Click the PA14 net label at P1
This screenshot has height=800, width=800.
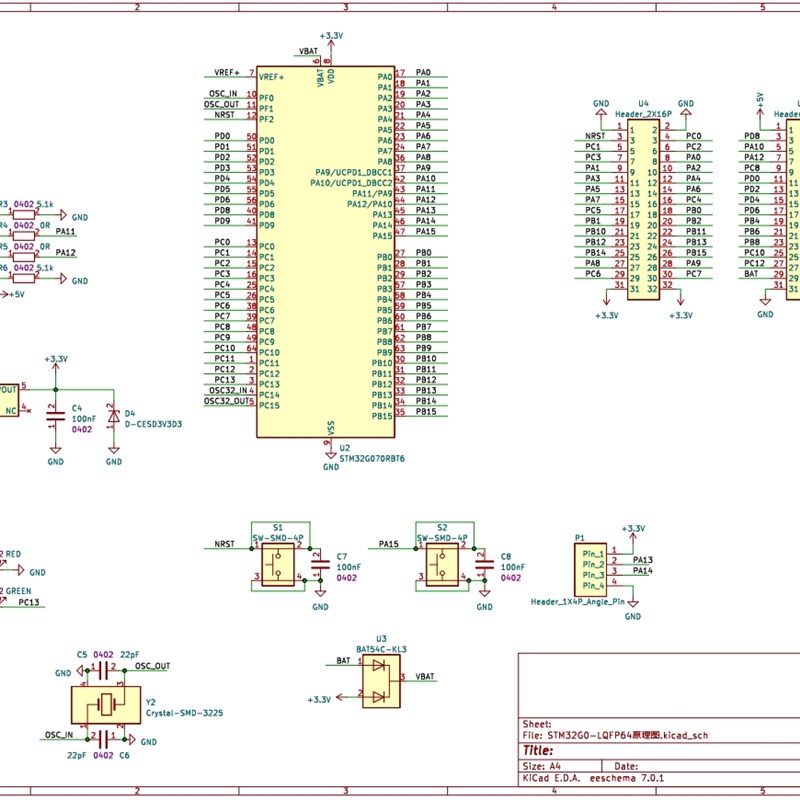pyautogui.click(x=643, y=570)
